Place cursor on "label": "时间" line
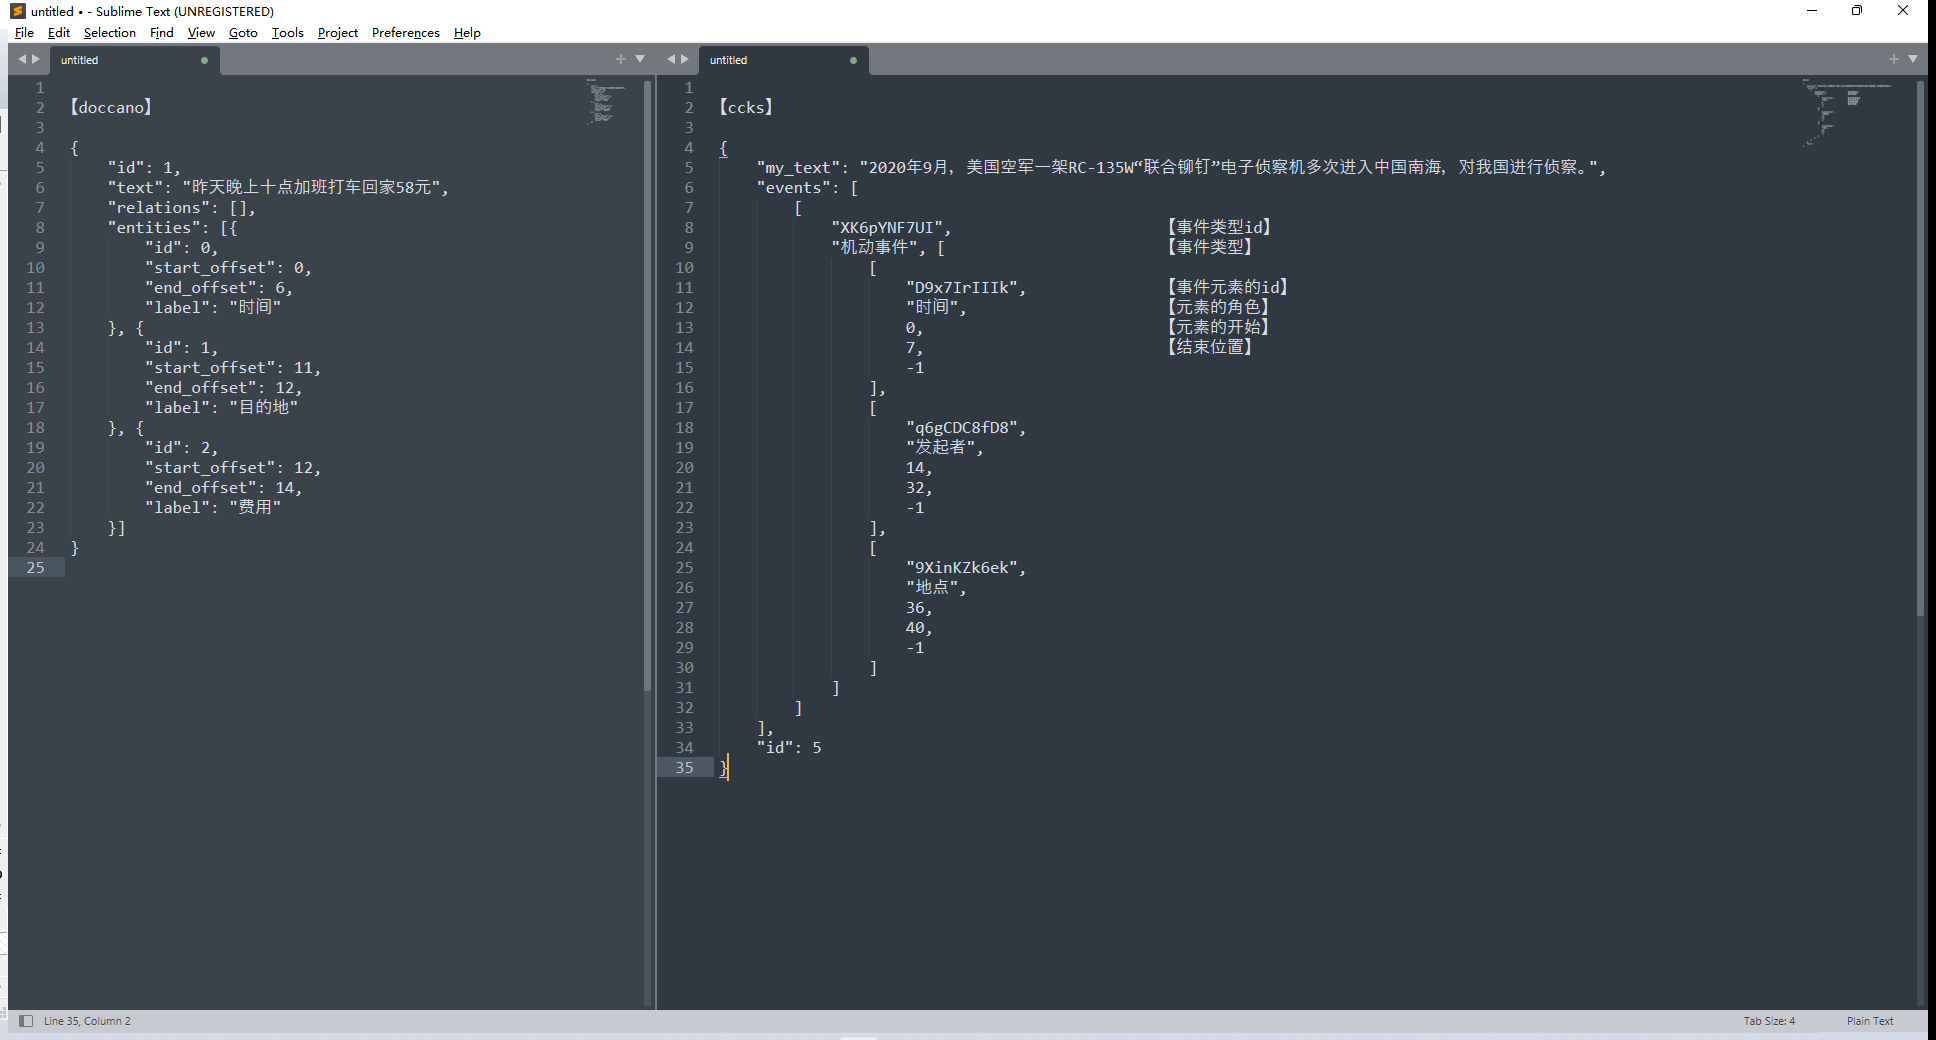Image resolution: width=1936 pixels, height=1040 pixels. 213,307
